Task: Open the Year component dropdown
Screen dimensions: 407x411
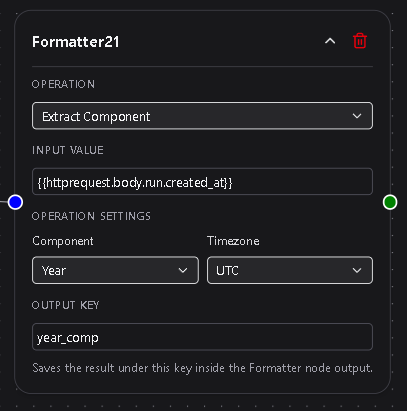Action: pyautogui.click(x=115, y=270)
